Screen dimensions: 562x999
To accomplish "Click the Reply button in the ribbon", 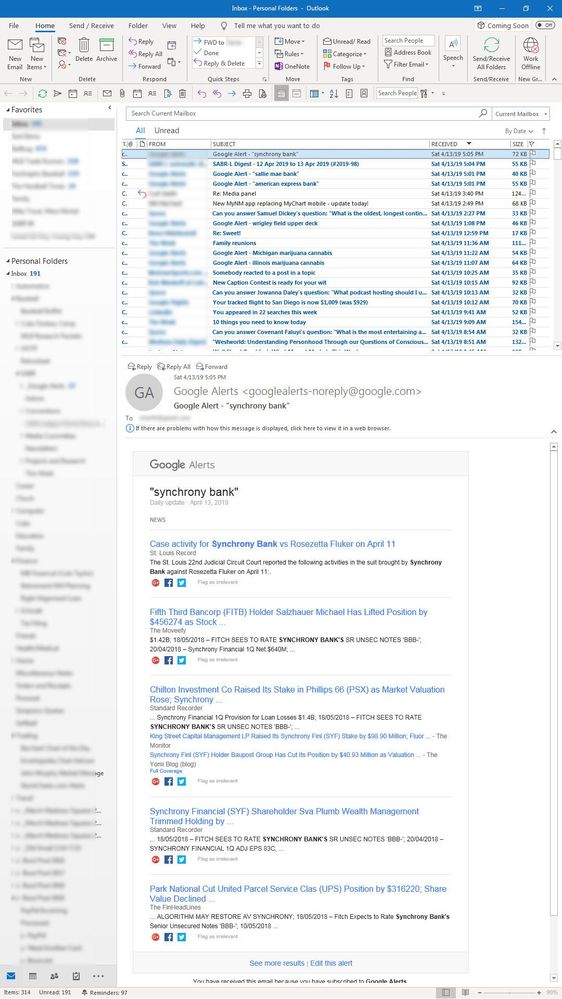I will (141, 41).
